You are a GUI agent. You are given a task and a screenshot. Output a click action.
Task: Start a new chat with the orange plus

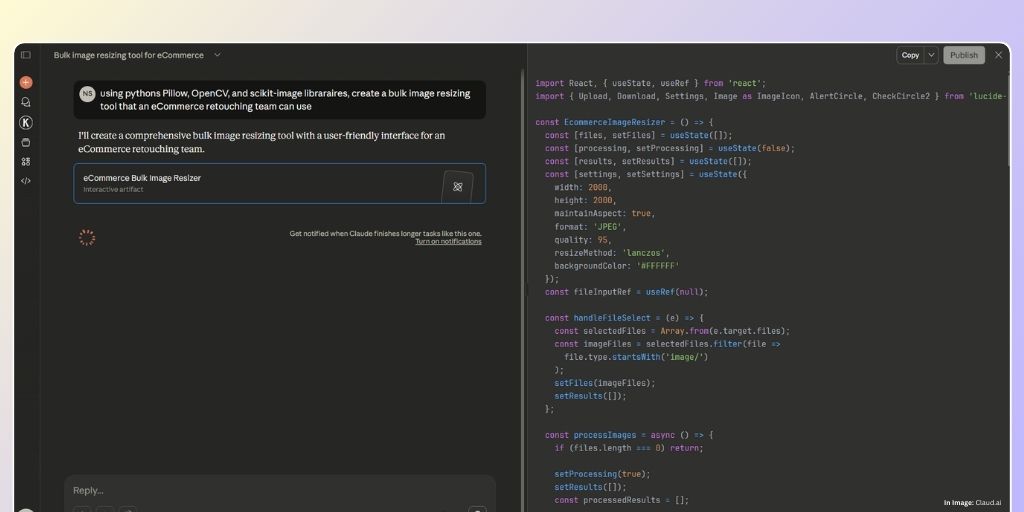[26, 82]
